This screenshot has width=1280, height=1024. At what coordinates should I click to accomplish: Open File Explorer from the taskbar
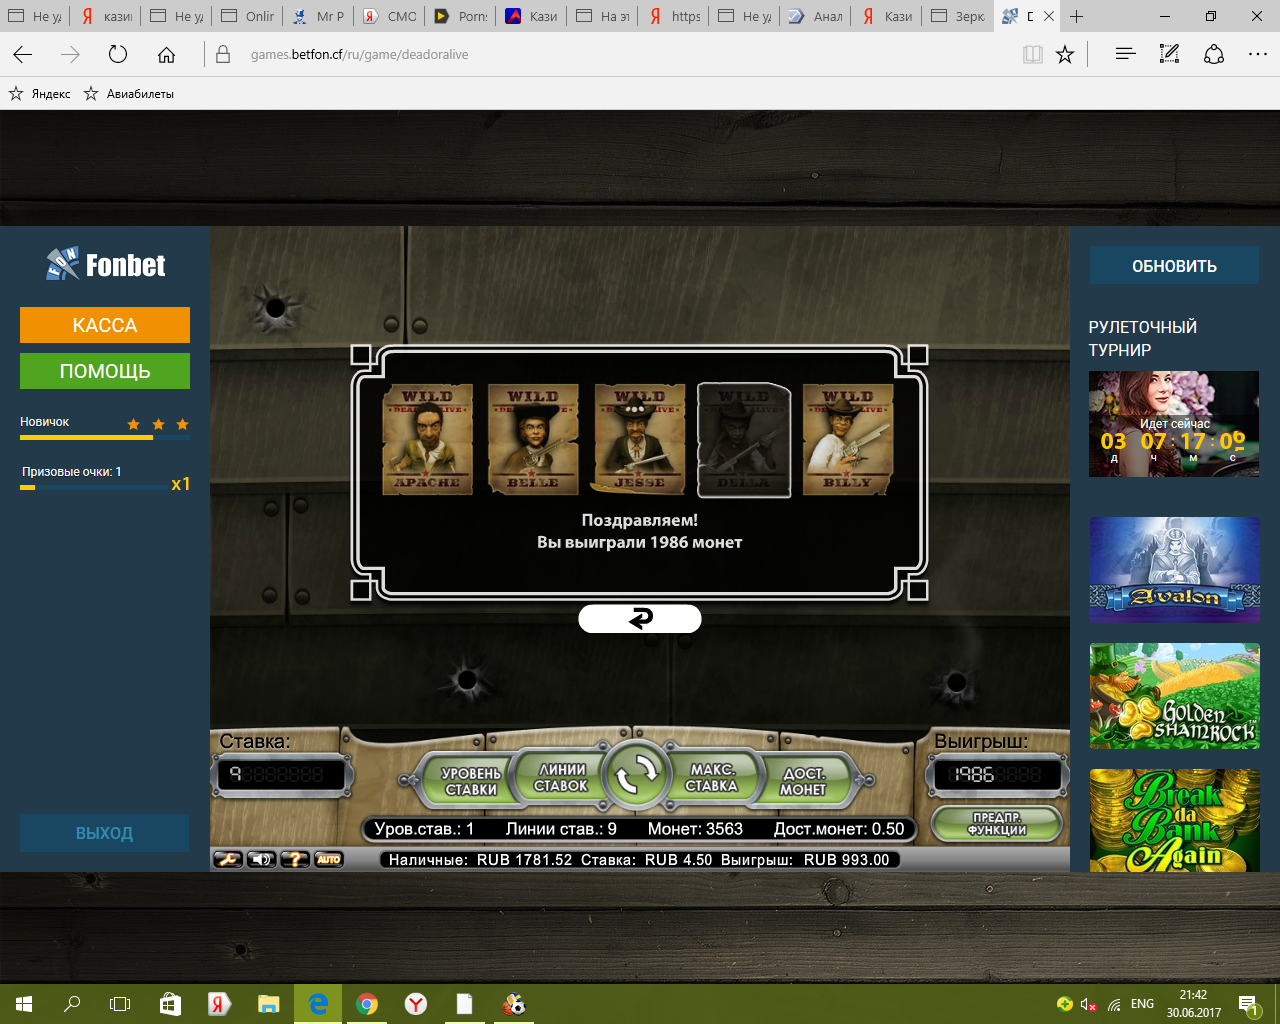point(268,1004)
